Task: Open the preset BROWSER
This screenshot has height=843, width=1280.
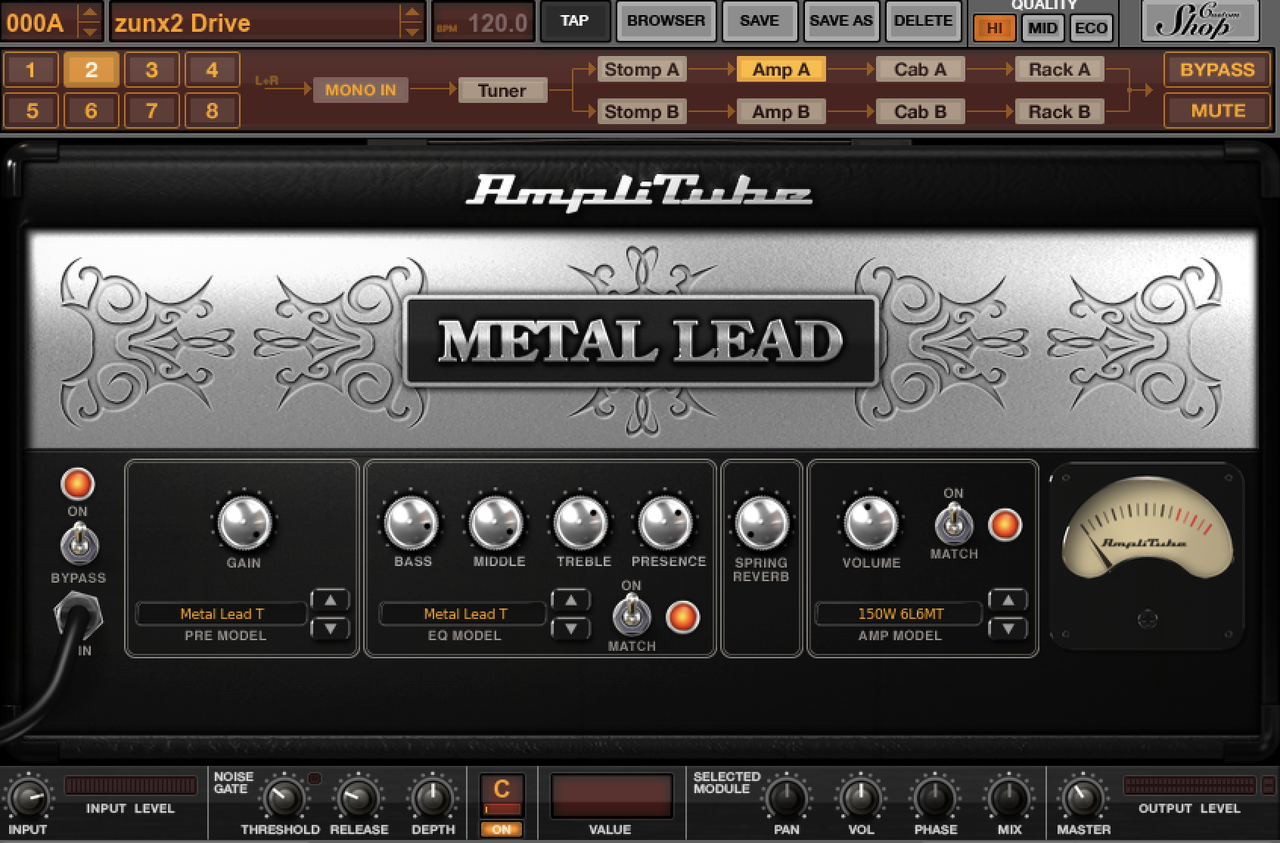Action: 666,21
